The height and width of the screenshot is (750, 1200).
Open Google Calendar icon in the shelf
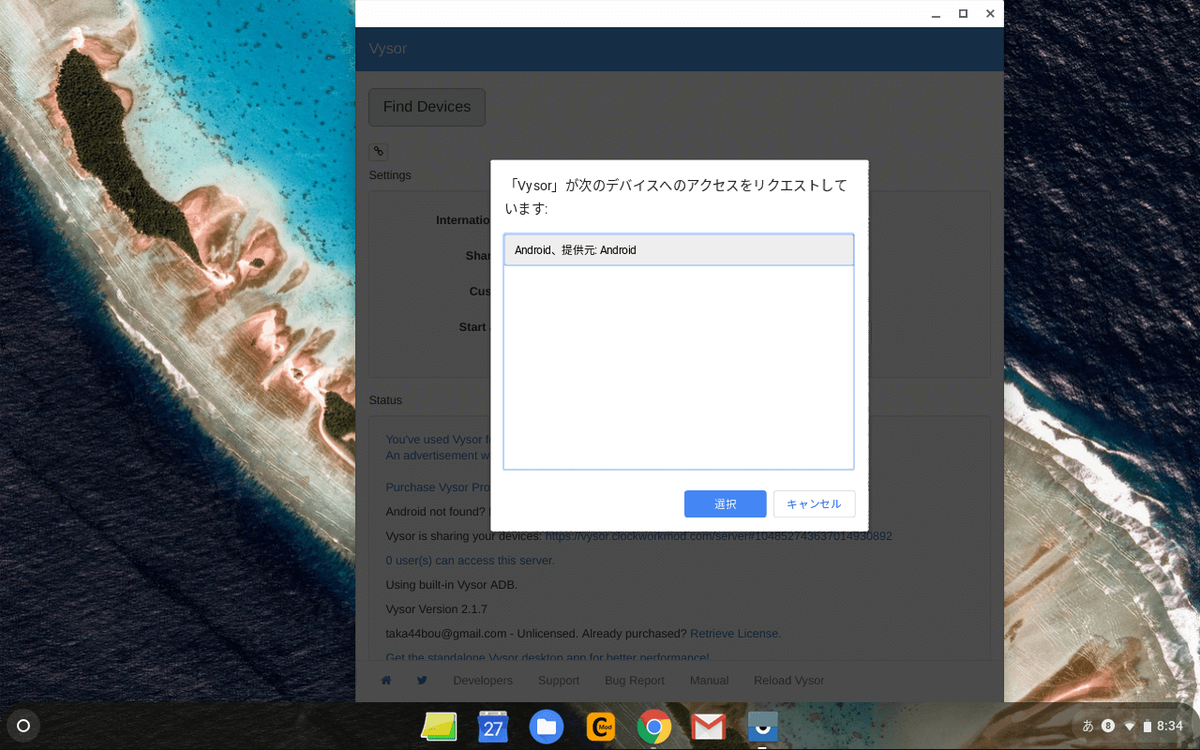(493, 726)
